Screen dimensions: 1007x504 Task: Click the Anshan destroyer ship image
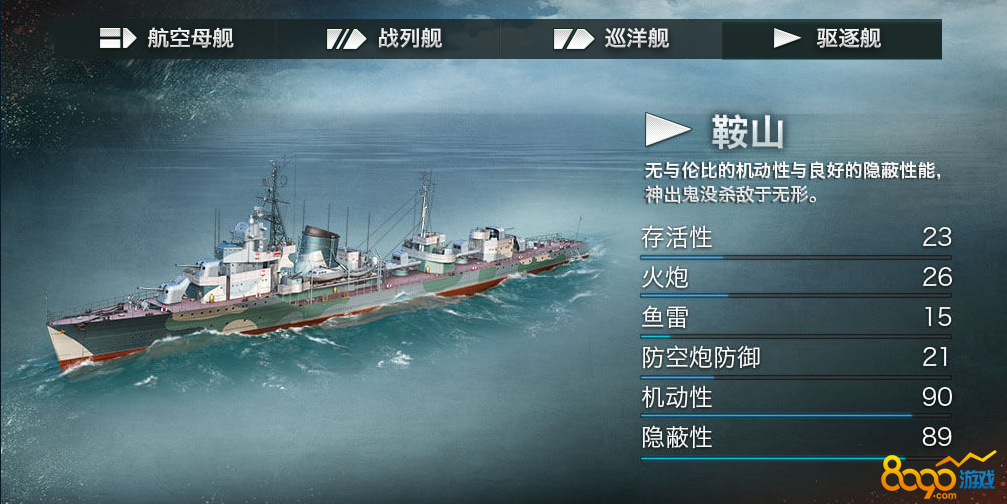coord(318,266)
